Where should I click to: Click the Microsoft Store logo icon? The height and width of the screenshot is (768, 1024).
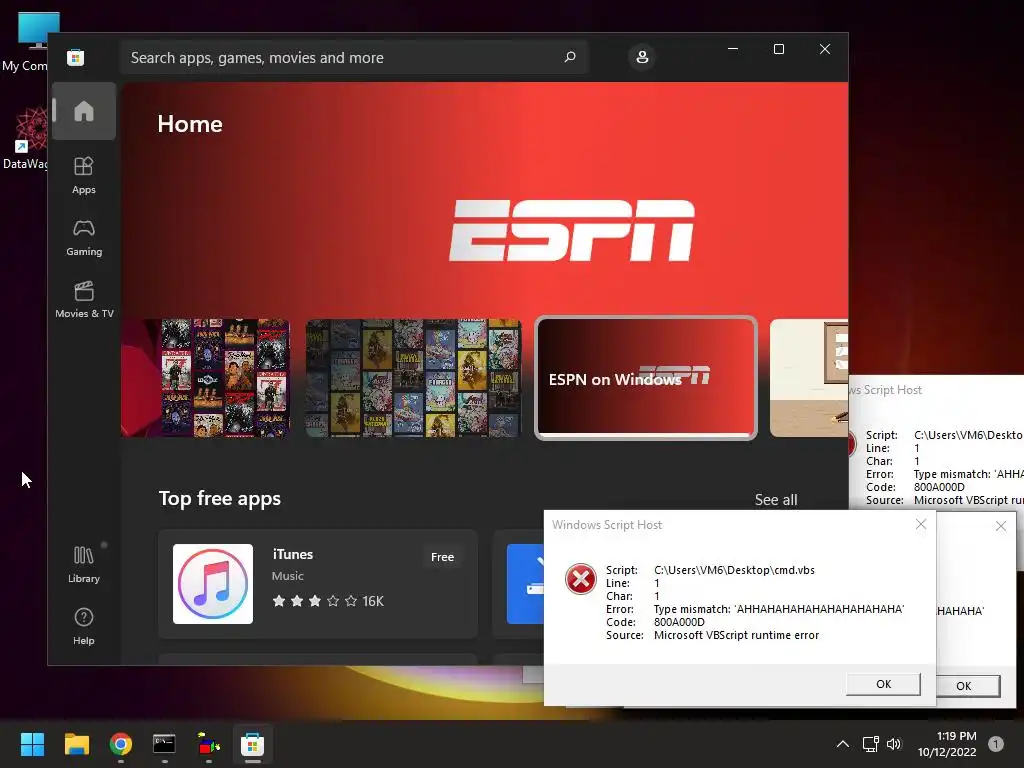click(x=75, y=57)
